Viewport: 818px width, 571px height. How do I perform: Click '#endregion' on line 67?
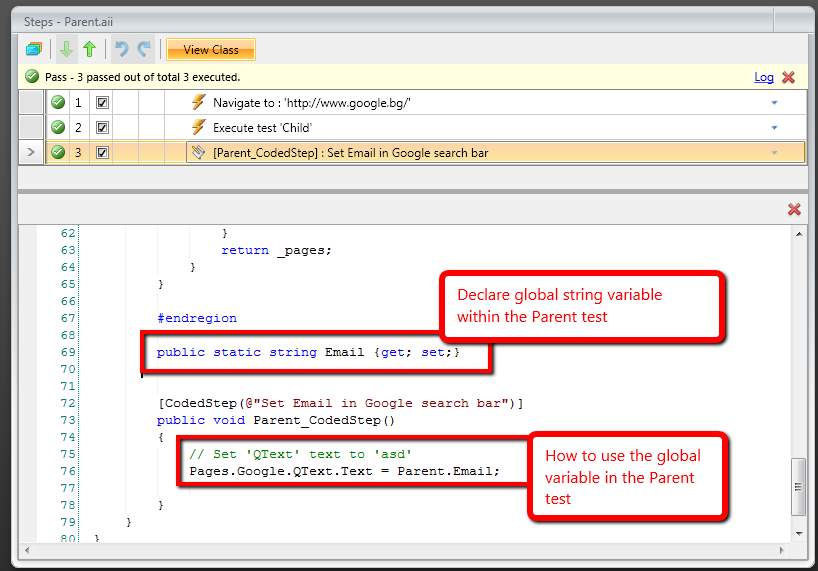click(x=197, y=318)
